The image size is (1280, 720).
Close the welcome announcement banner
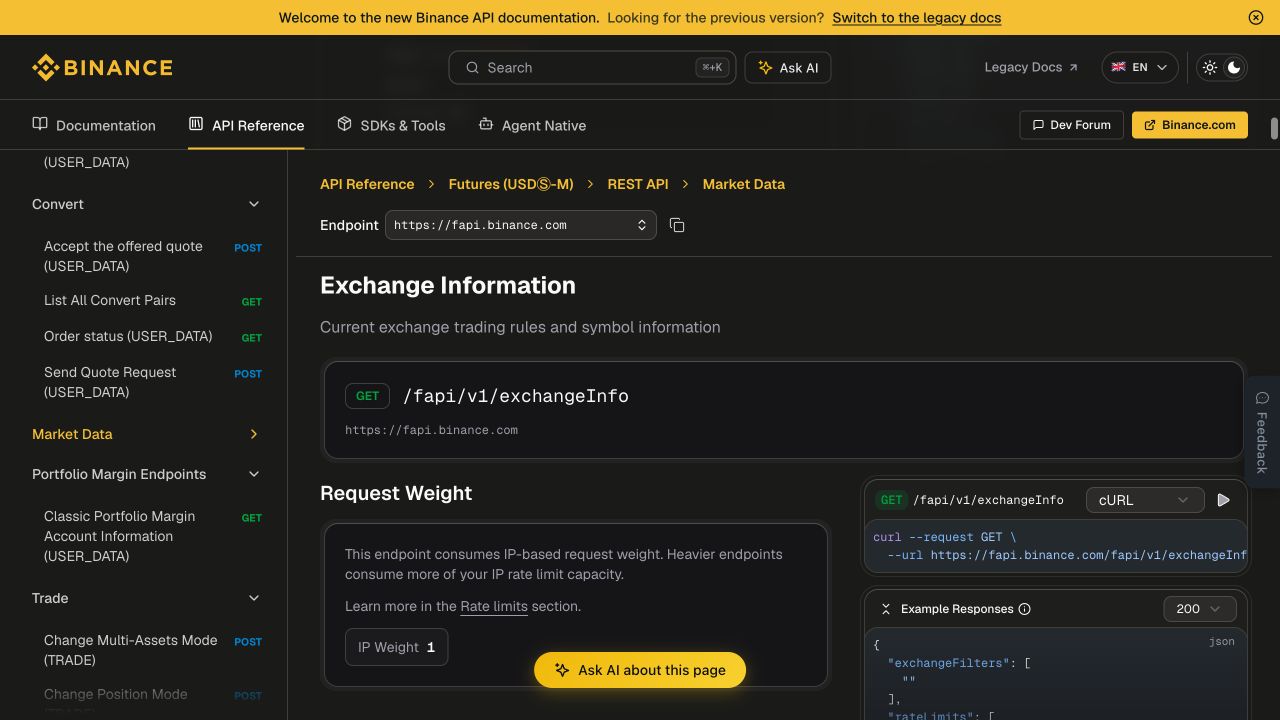tap(1256, 17)
